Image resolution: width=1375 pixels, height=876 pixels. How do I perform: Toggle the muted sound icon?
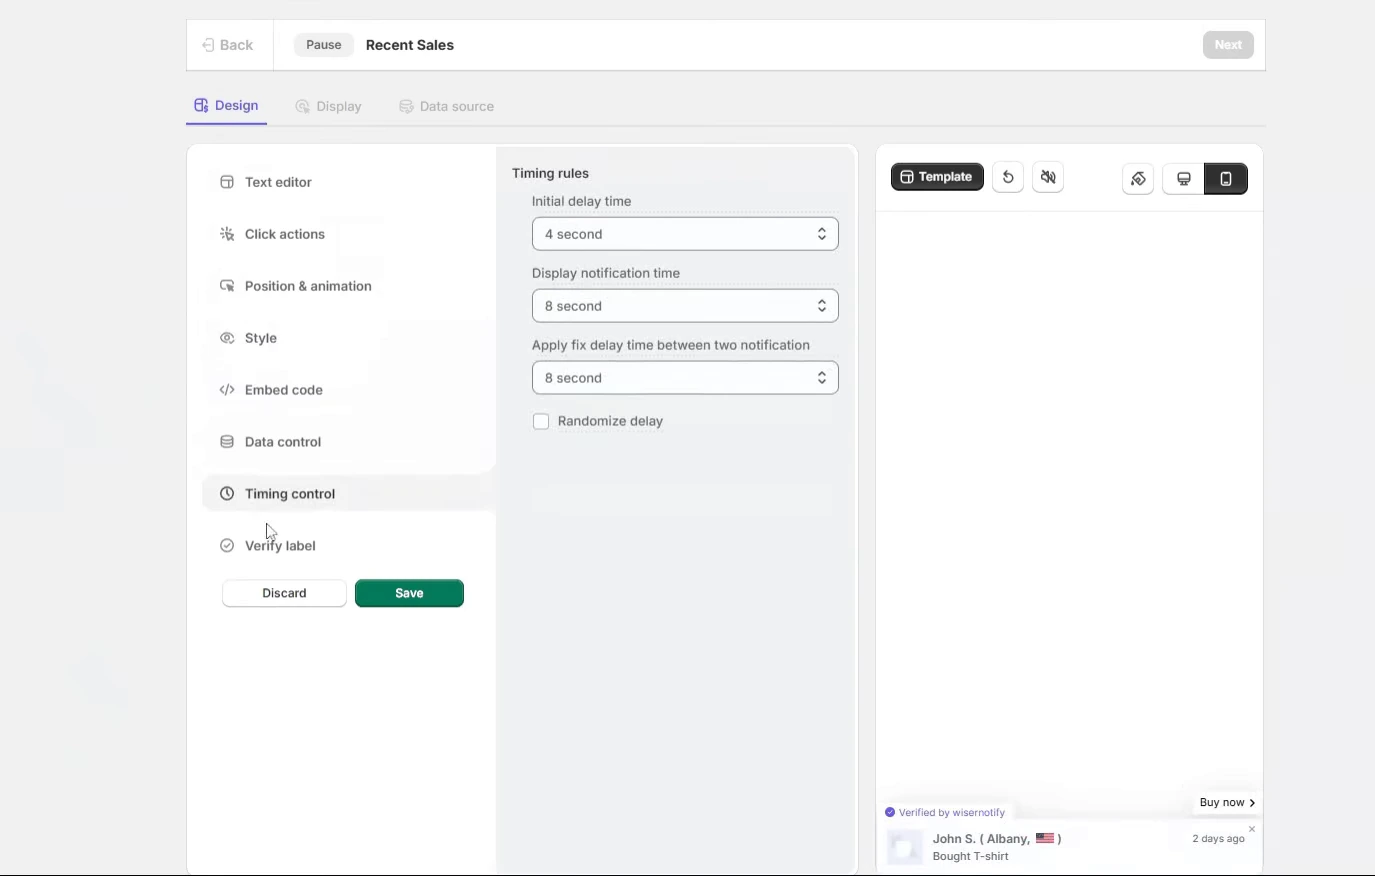point(1048,178)
